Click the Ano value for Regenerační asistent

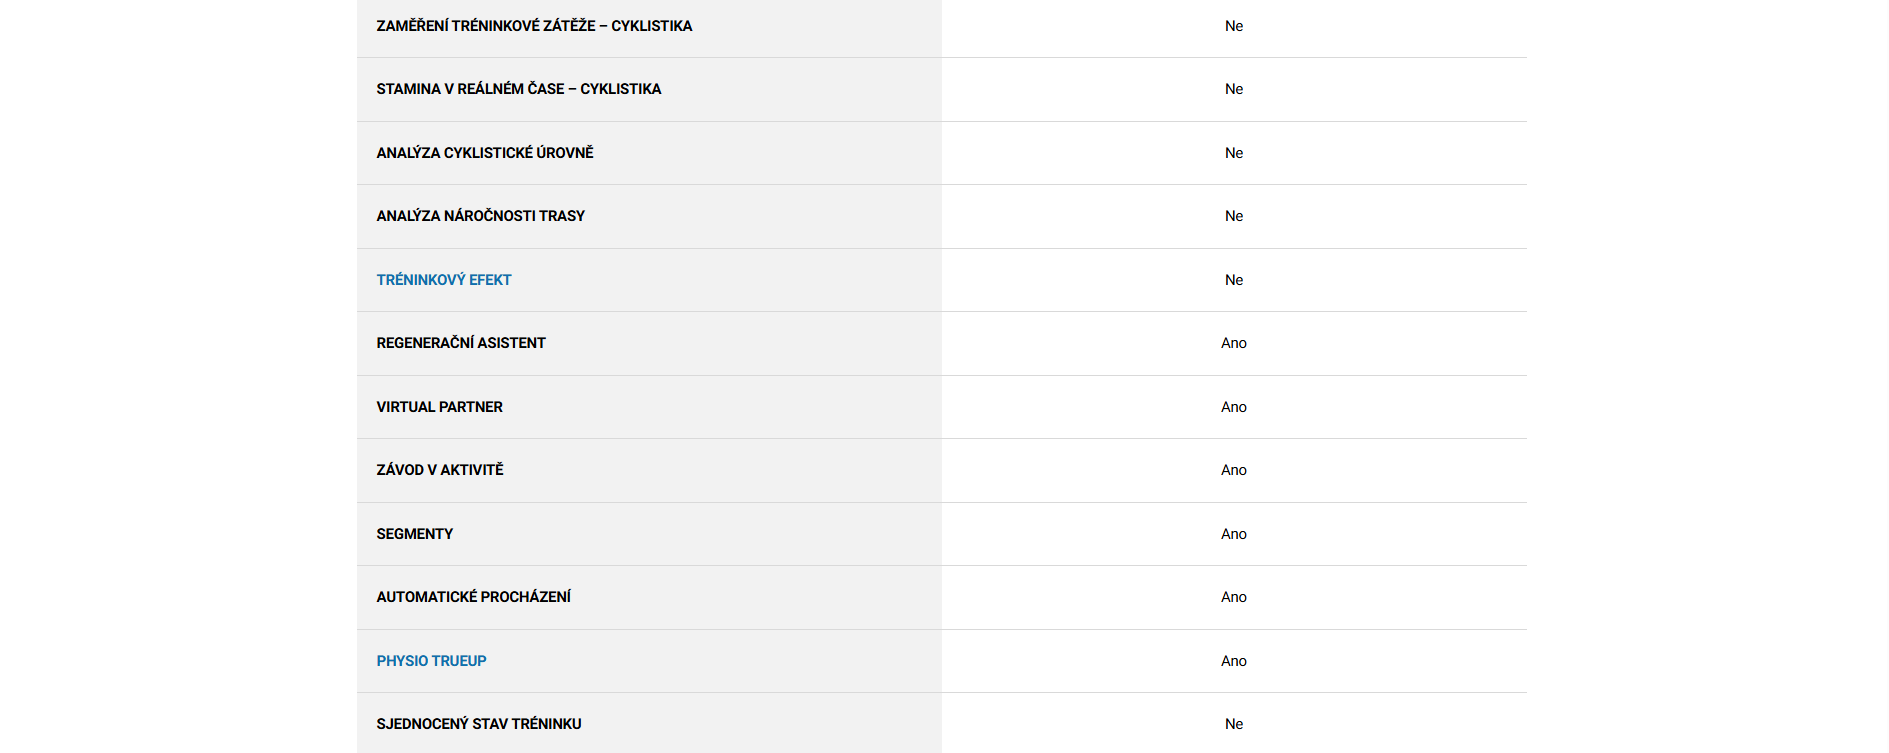(x=1233, y=343)
